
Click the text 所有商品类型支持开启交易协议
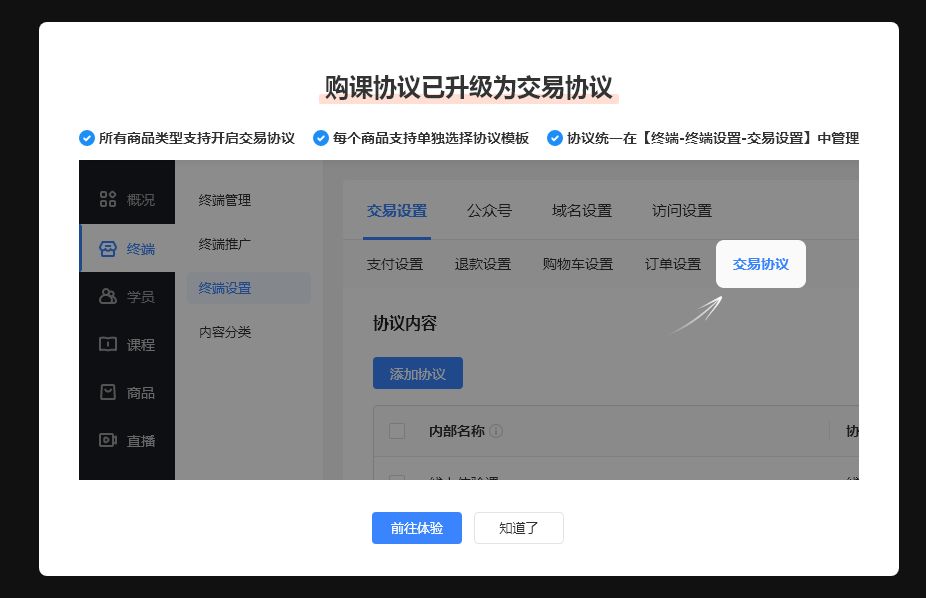click(197, 138)
